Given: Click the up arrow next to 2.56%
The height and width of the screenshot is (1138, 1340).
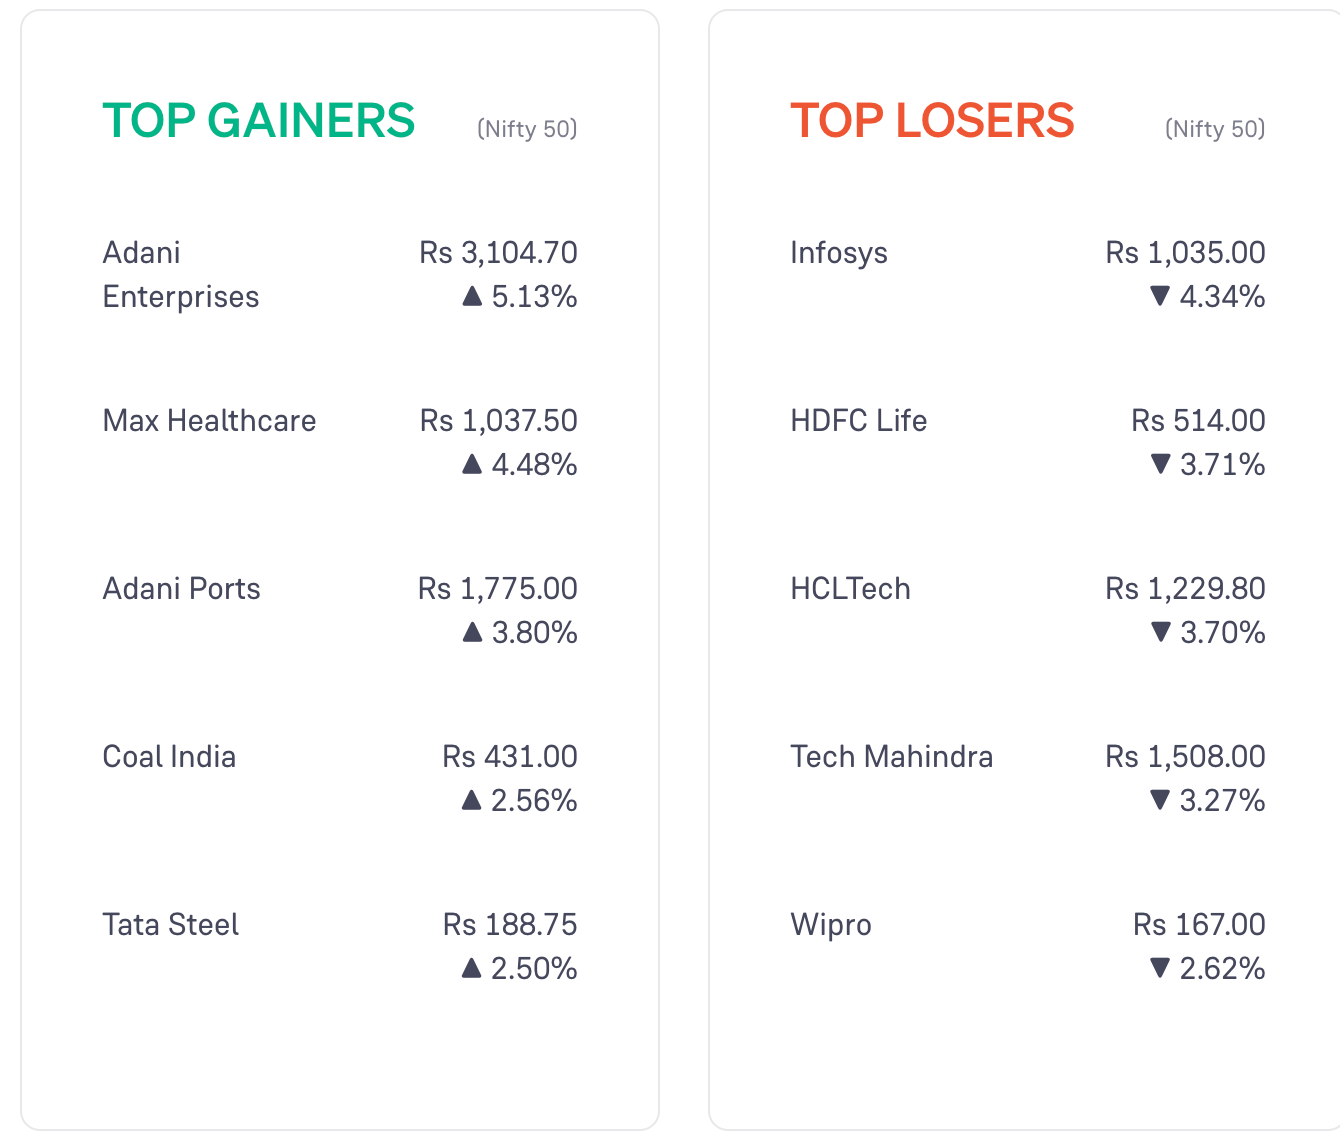Looking at the screenshot, I should (x=472, y=800).
